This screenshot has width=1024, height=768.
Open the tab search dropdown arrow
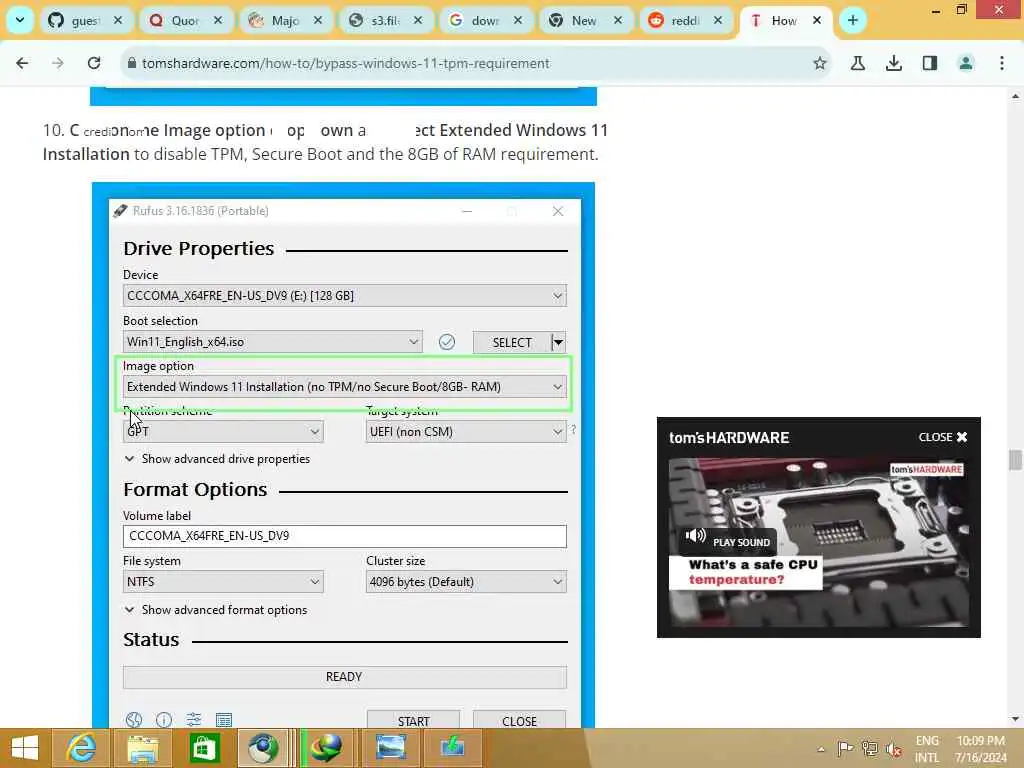[20, 20]
